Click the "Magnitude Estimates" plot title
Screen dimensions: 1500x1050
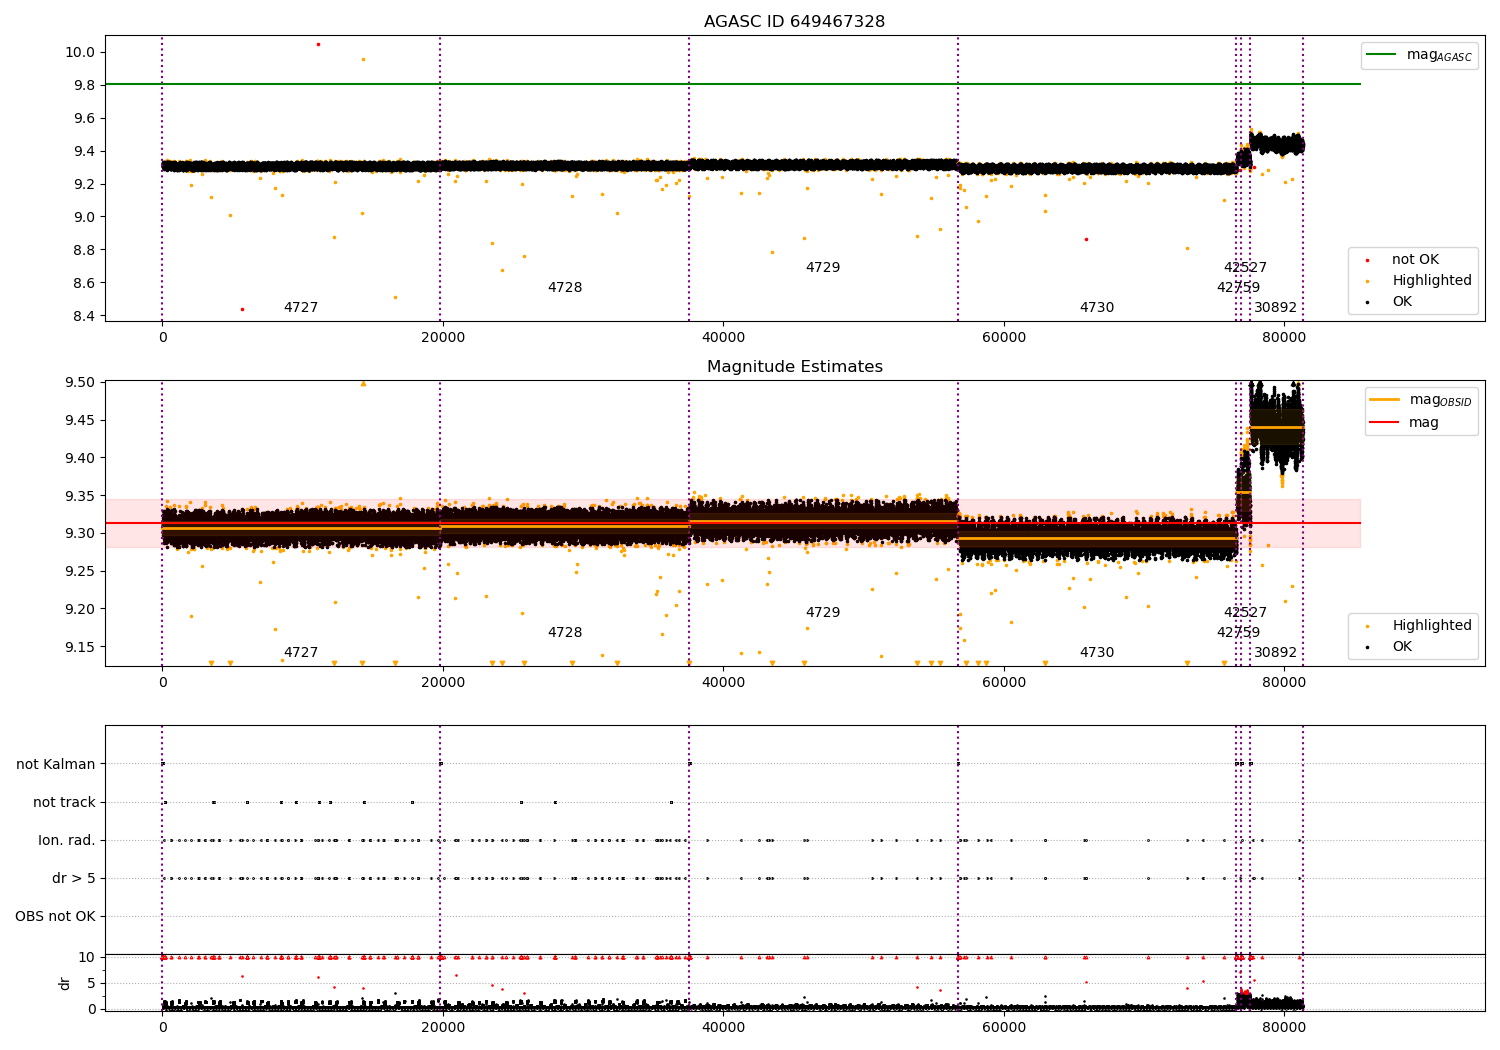tap(794, 367)
